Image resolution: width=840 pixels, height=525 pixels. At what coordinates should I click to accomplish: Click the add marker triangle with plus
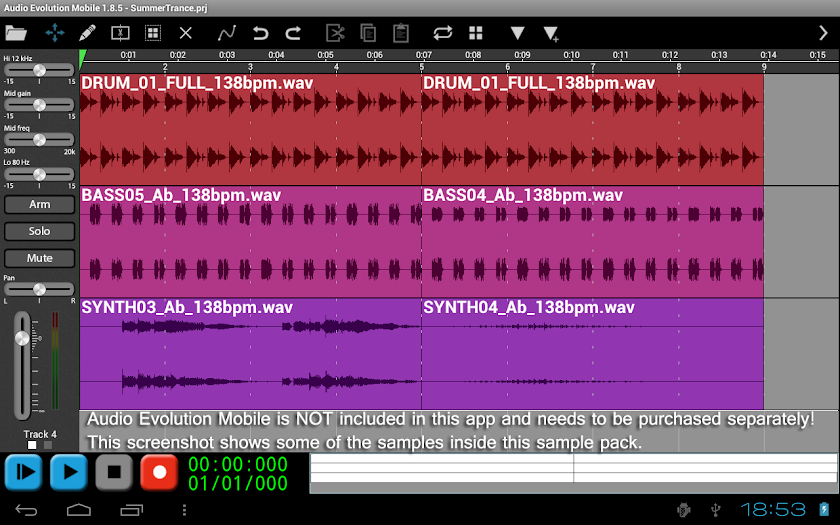551,34
